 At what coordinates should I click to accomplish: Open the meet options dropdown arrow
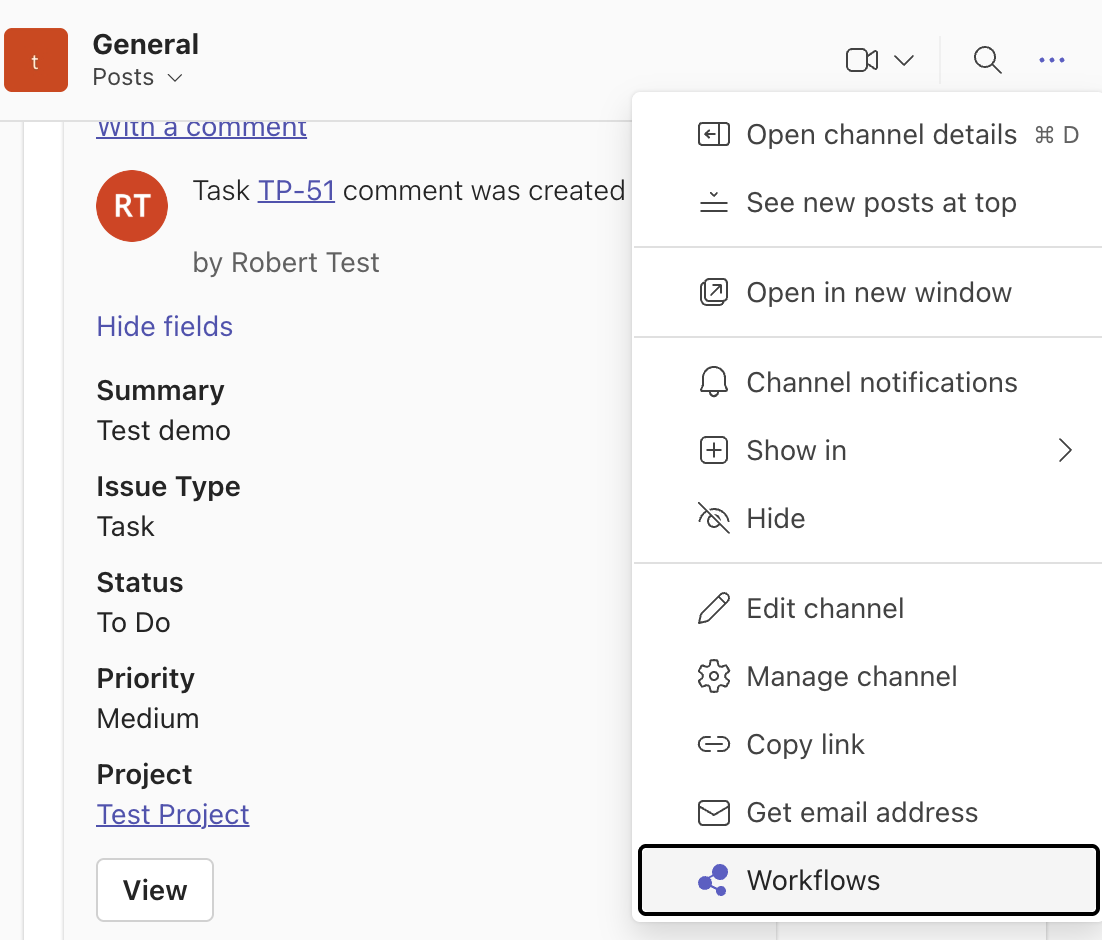pyautogui.click(x=904, y=61)
